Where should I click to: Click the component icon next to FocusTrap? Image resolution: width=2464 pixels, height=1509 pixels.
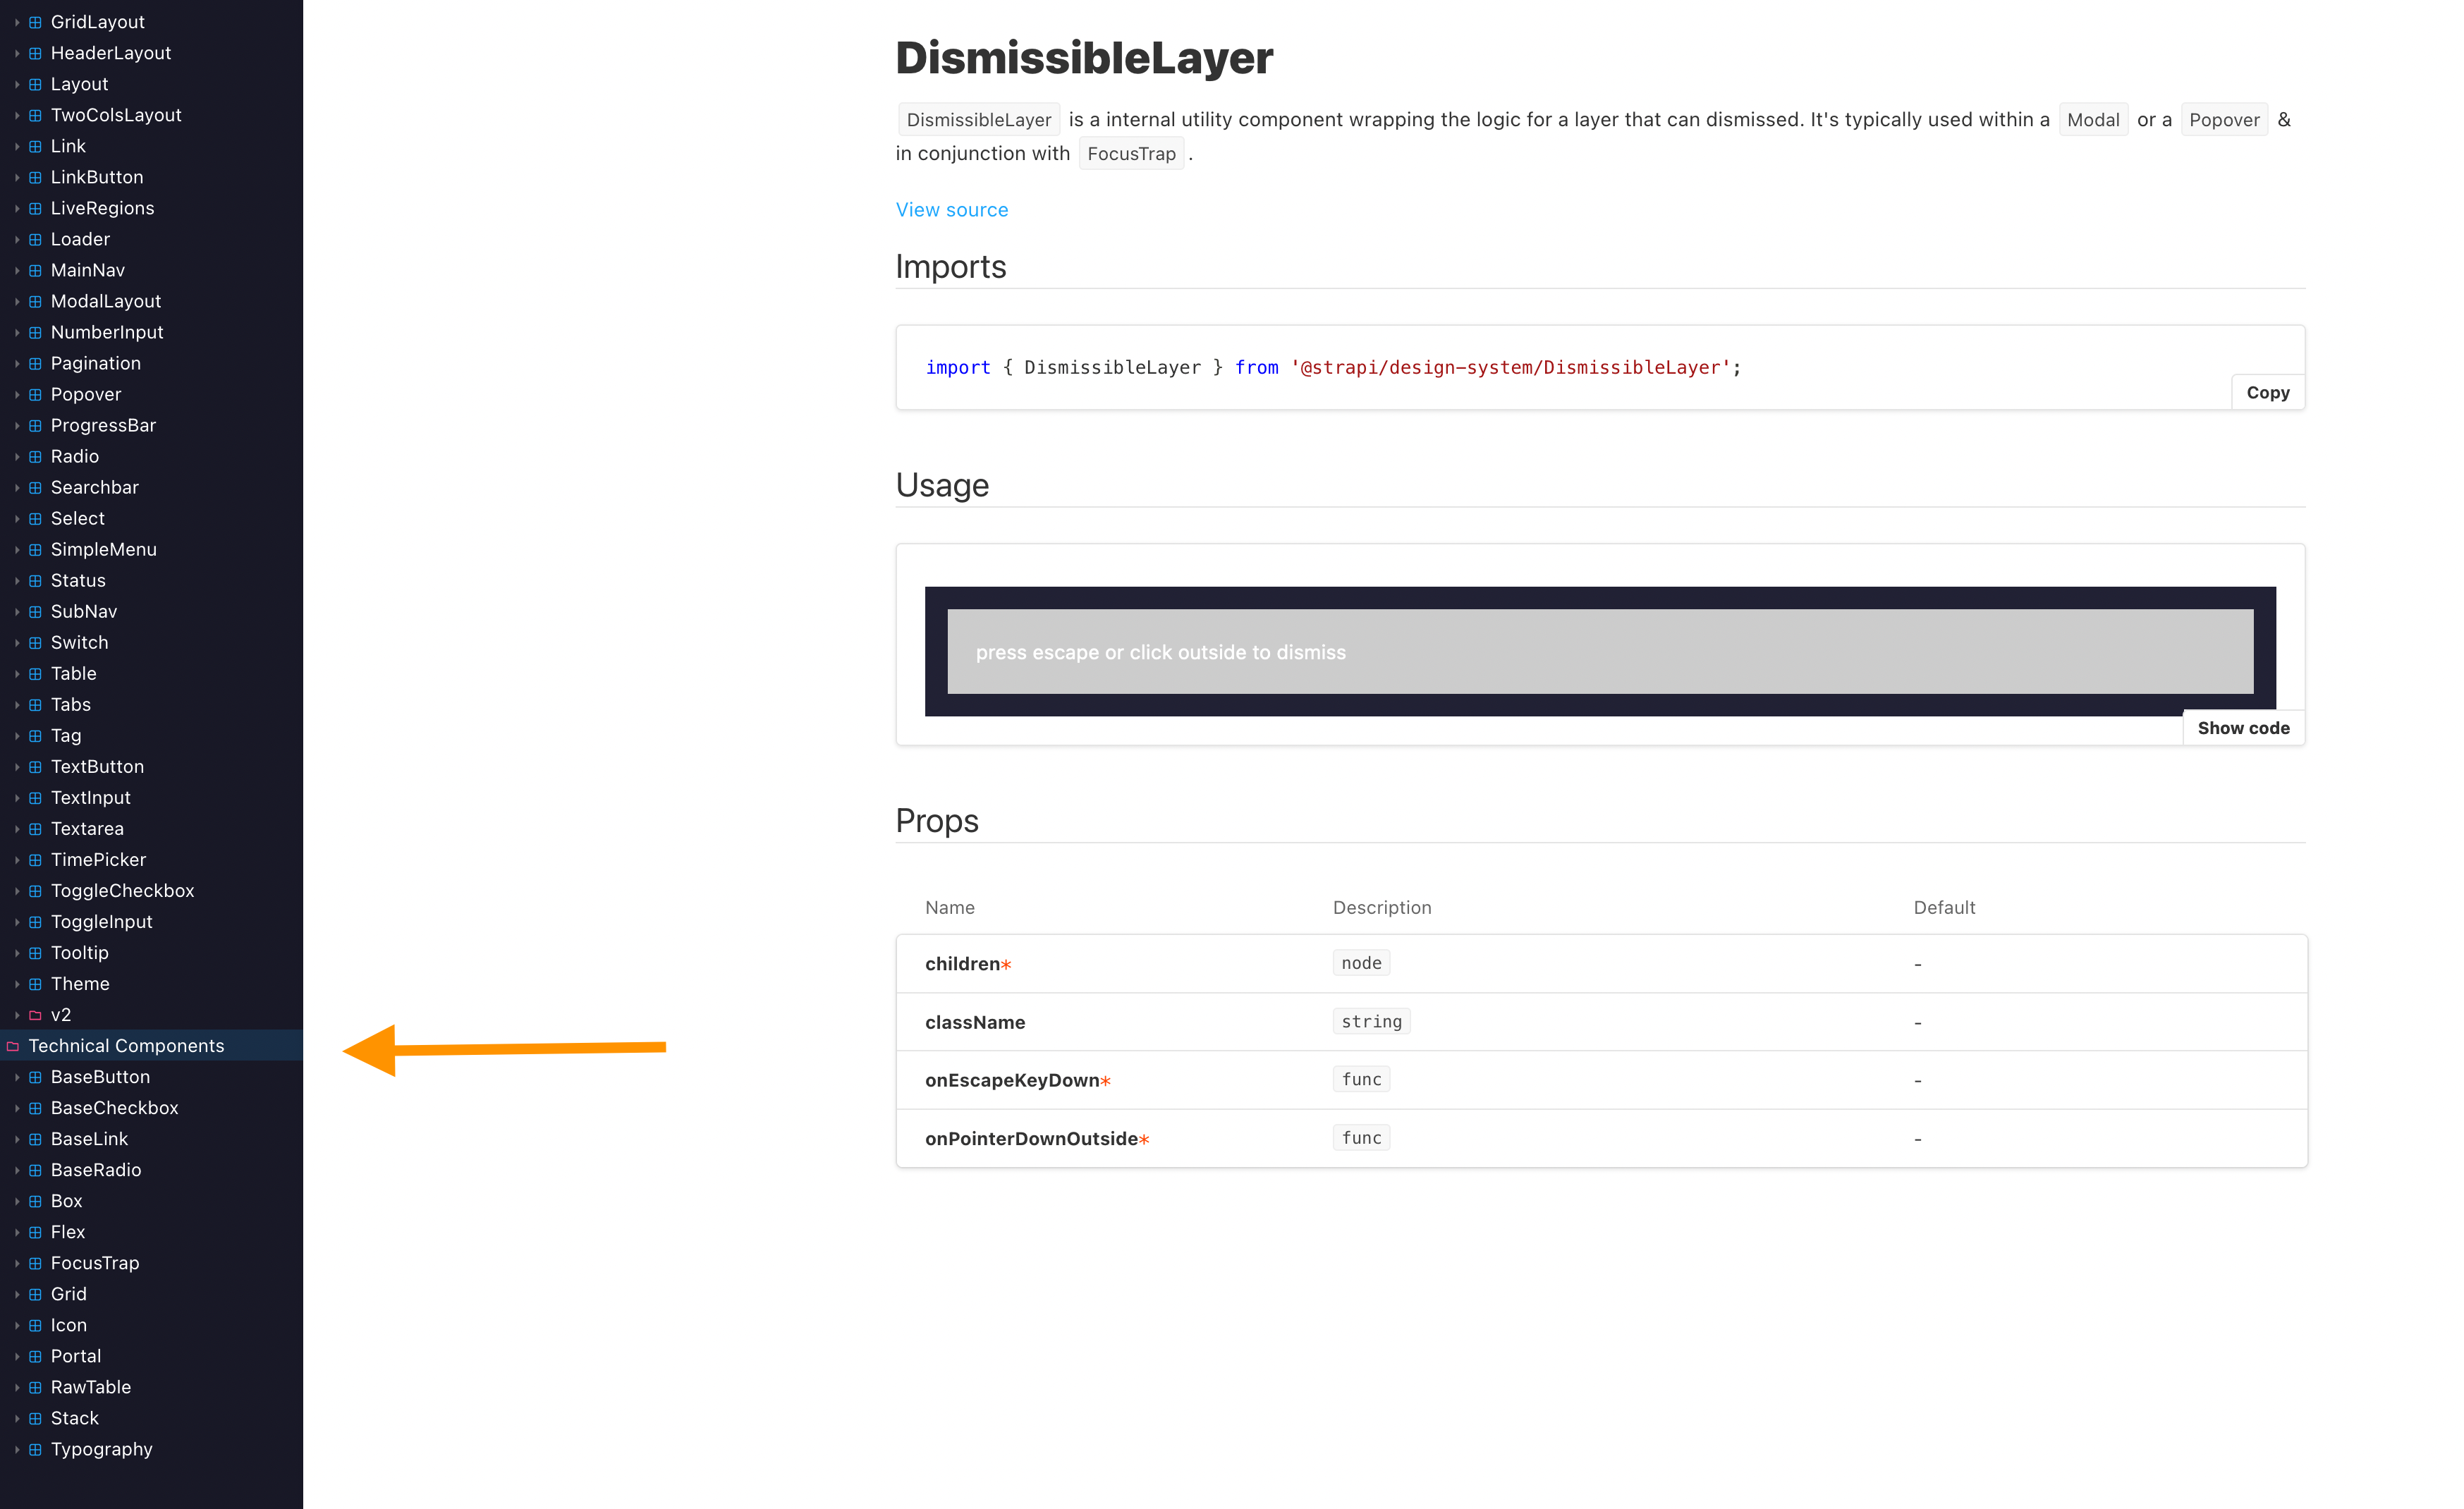tap(35, 1262)
